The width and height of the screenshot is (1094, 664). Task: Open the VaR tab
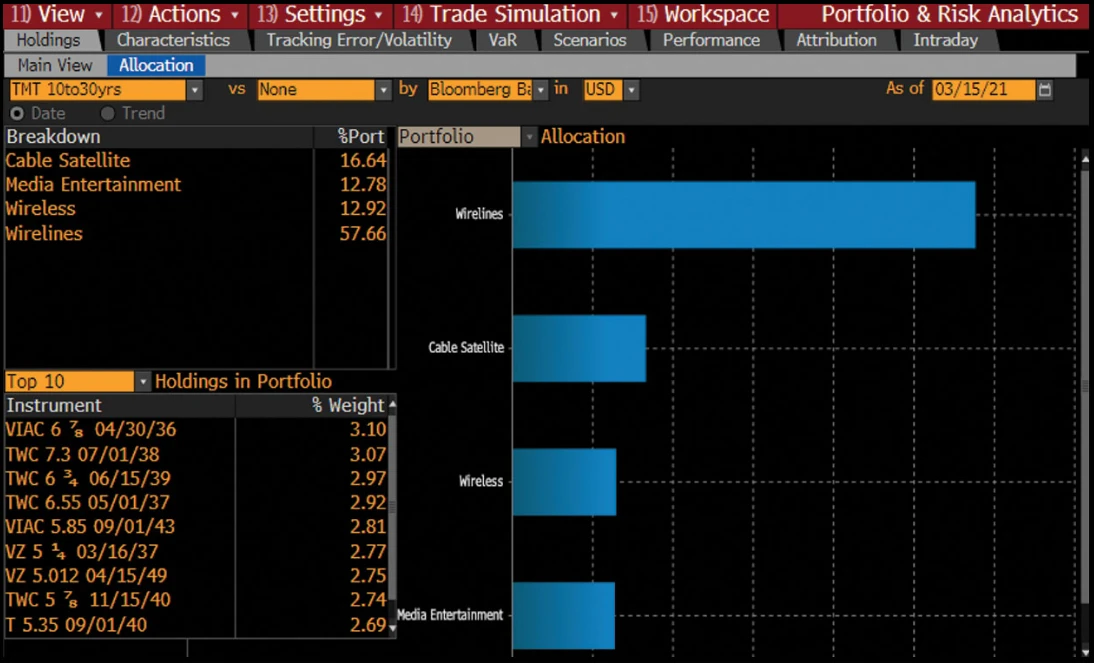503,40
